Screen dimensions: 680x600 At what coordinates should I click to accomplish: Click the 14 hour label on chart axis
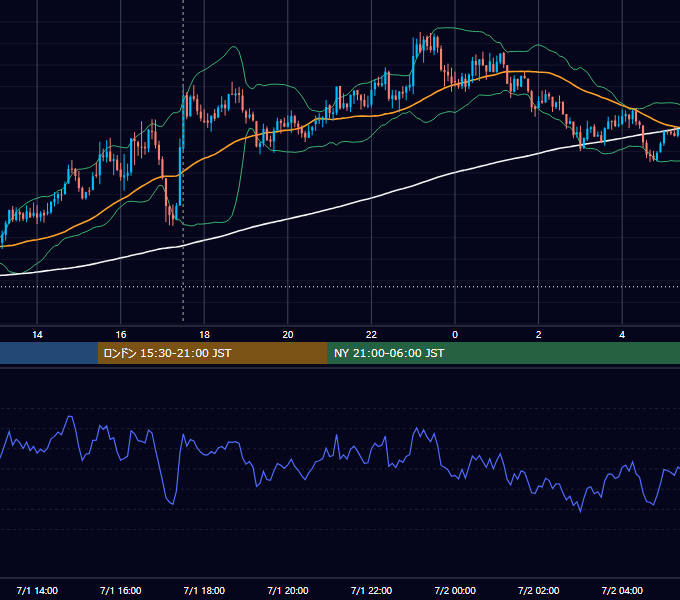[37, 335]
